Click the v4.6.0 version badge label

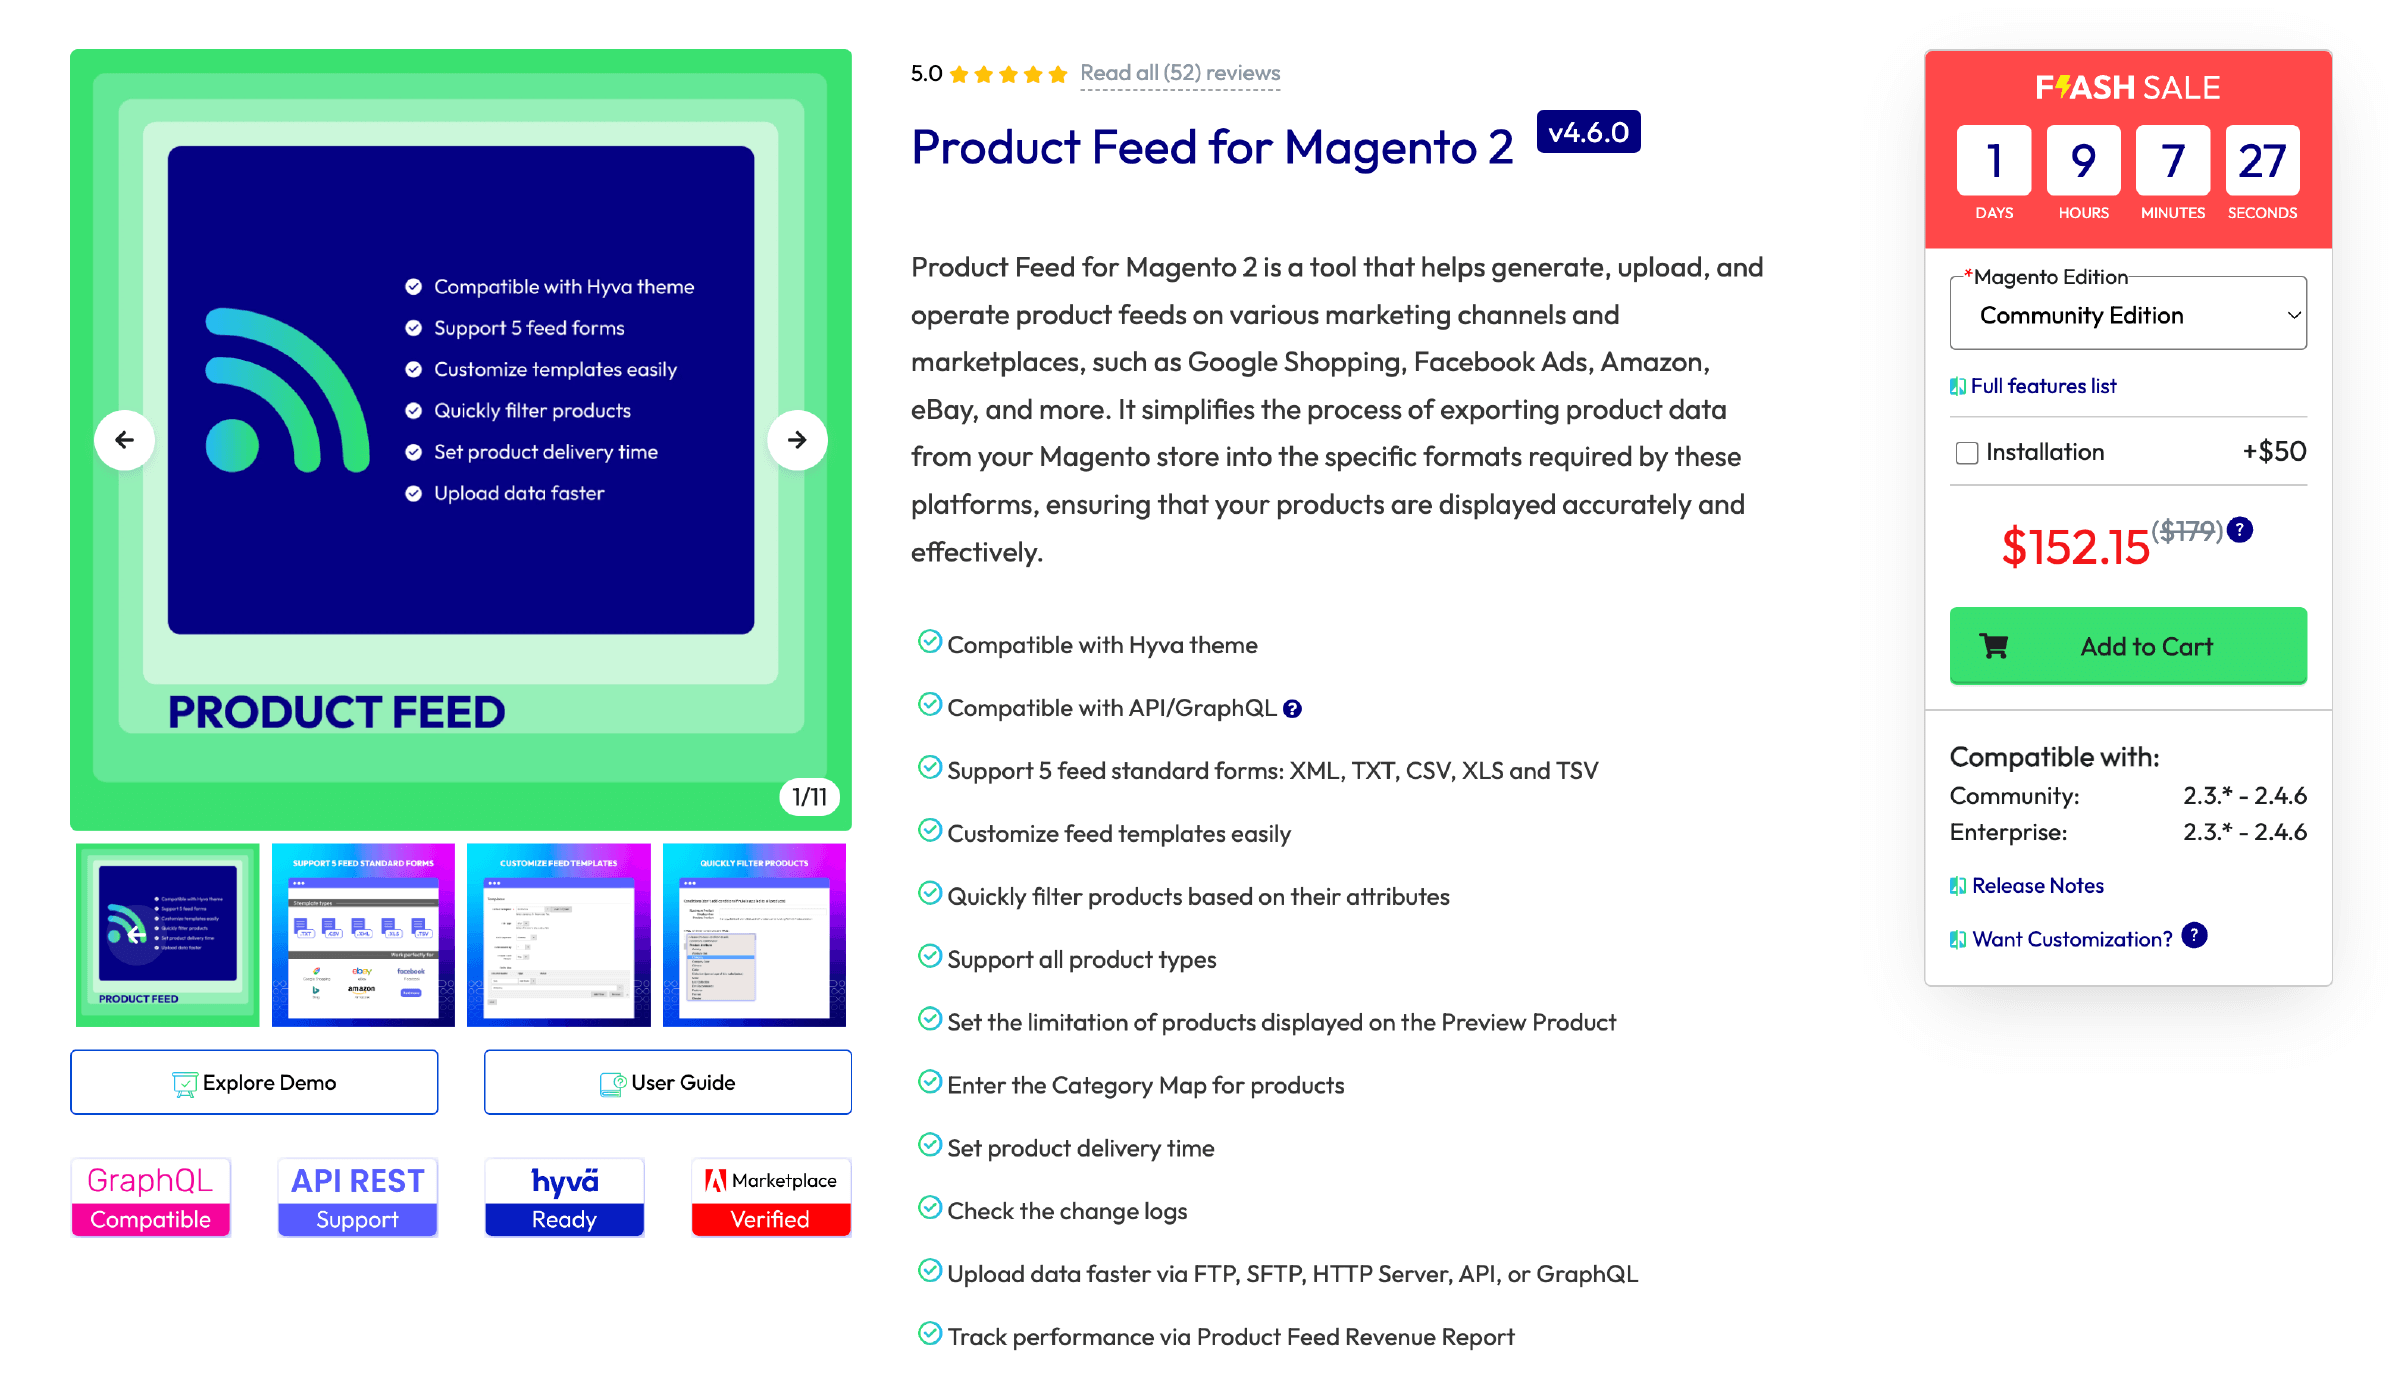tap(1588, 132)
